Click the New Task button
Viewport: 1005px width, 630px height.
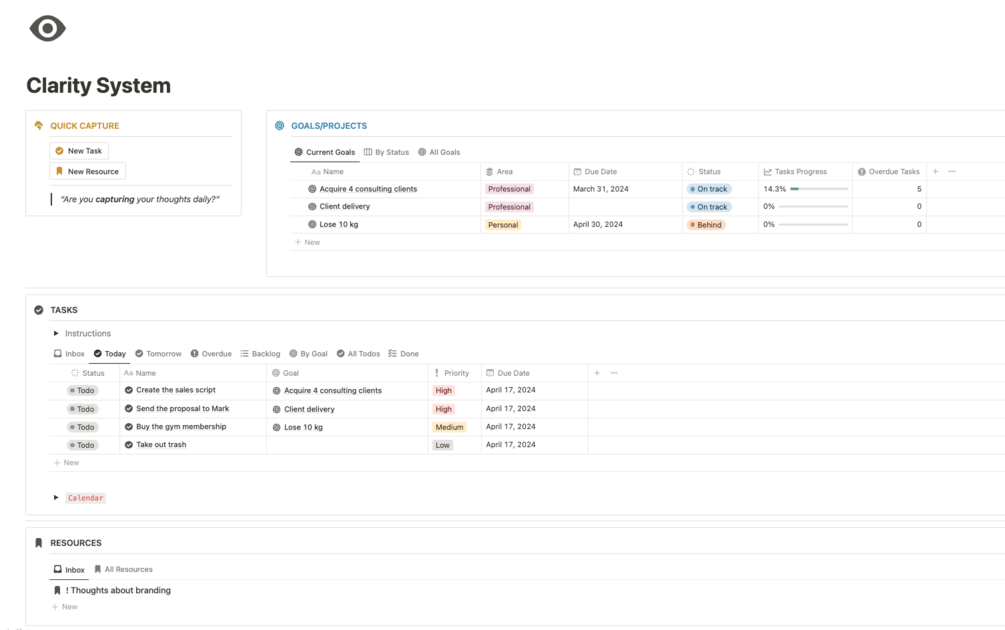(x=79, y=150)
